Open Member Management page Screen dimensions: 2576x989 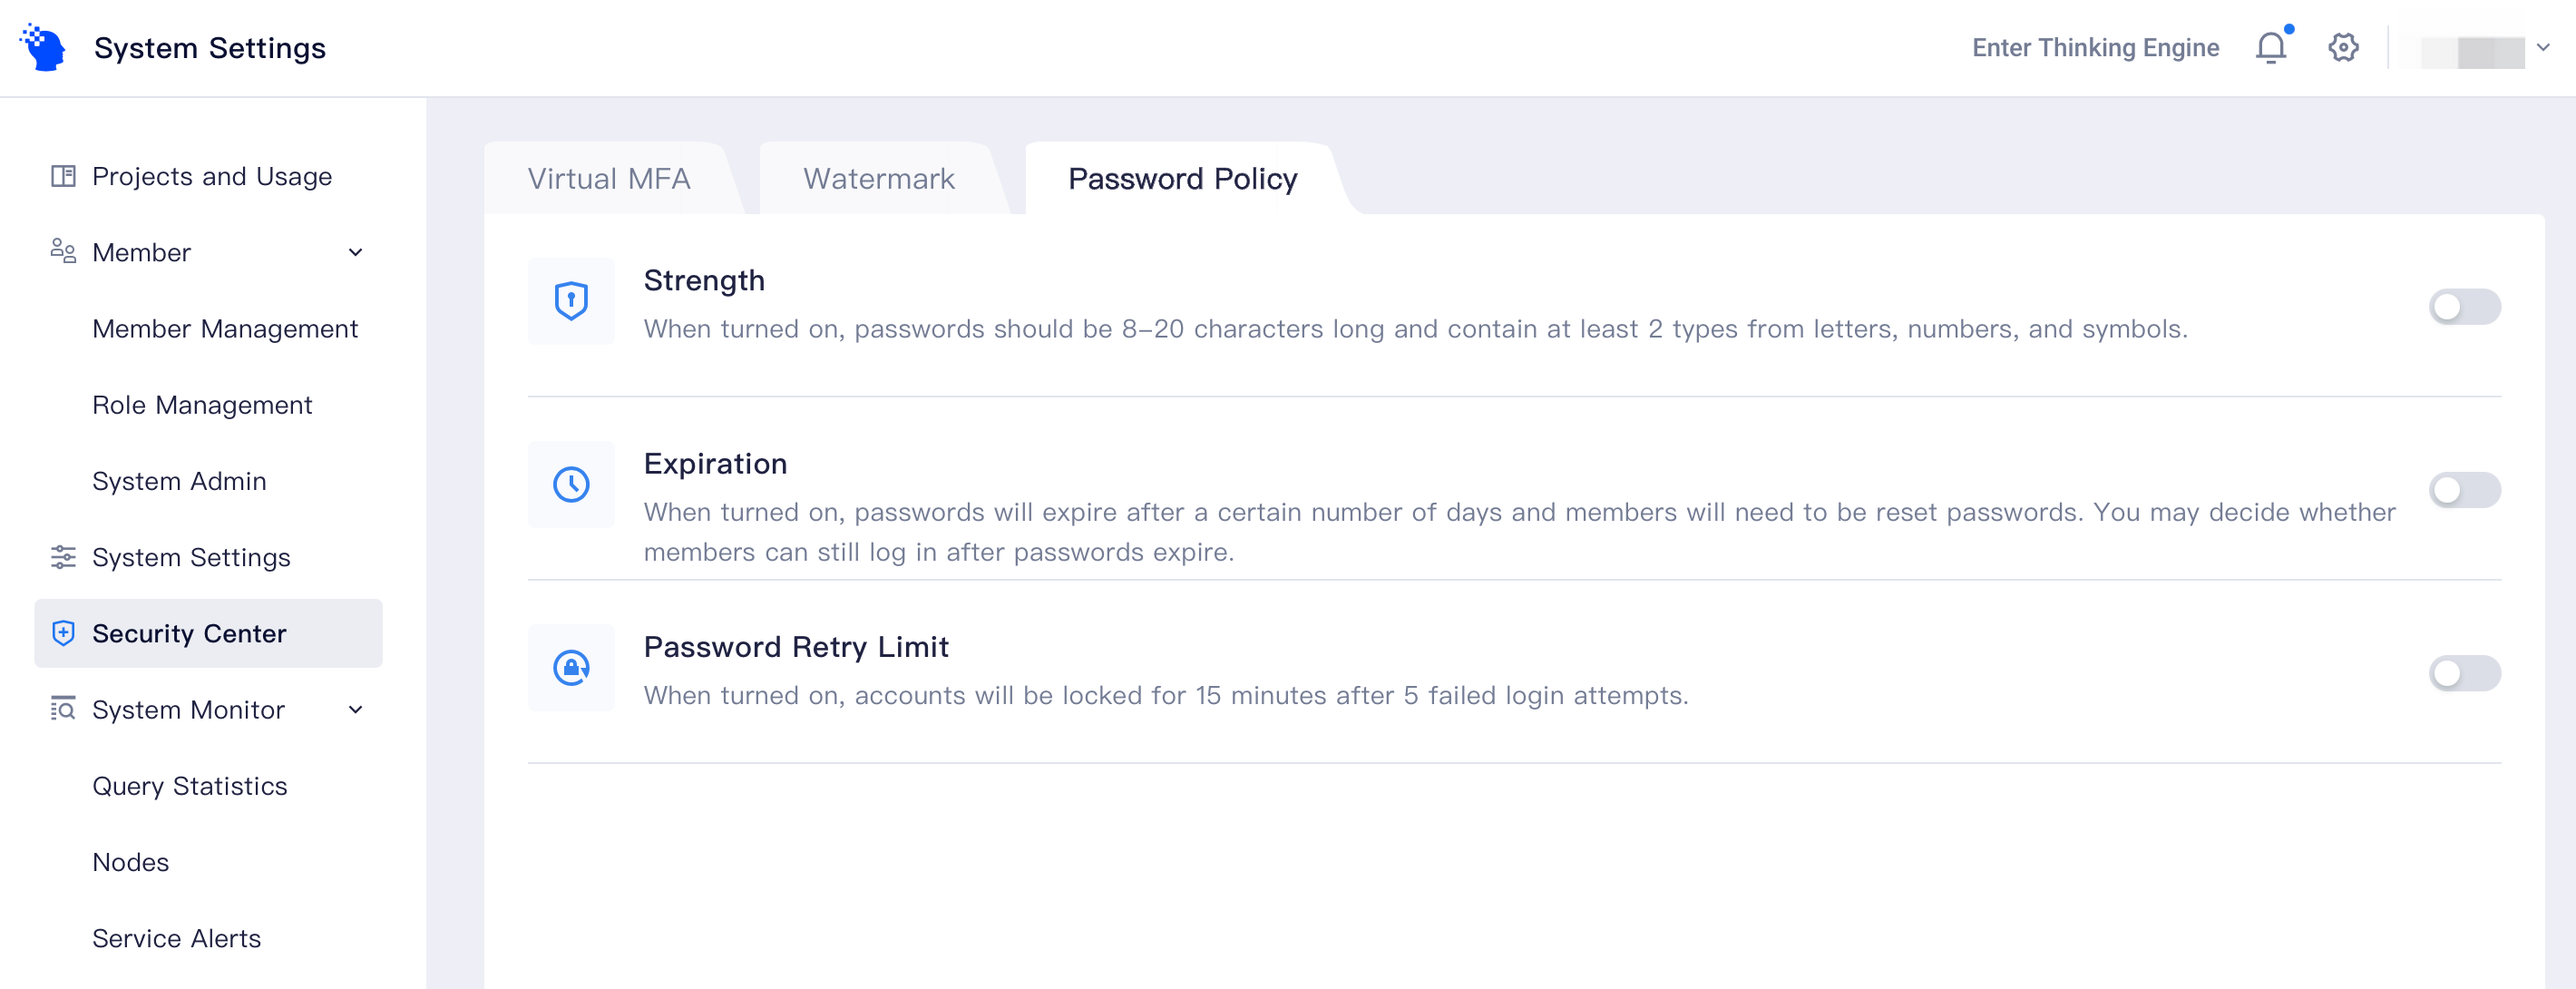225,329
